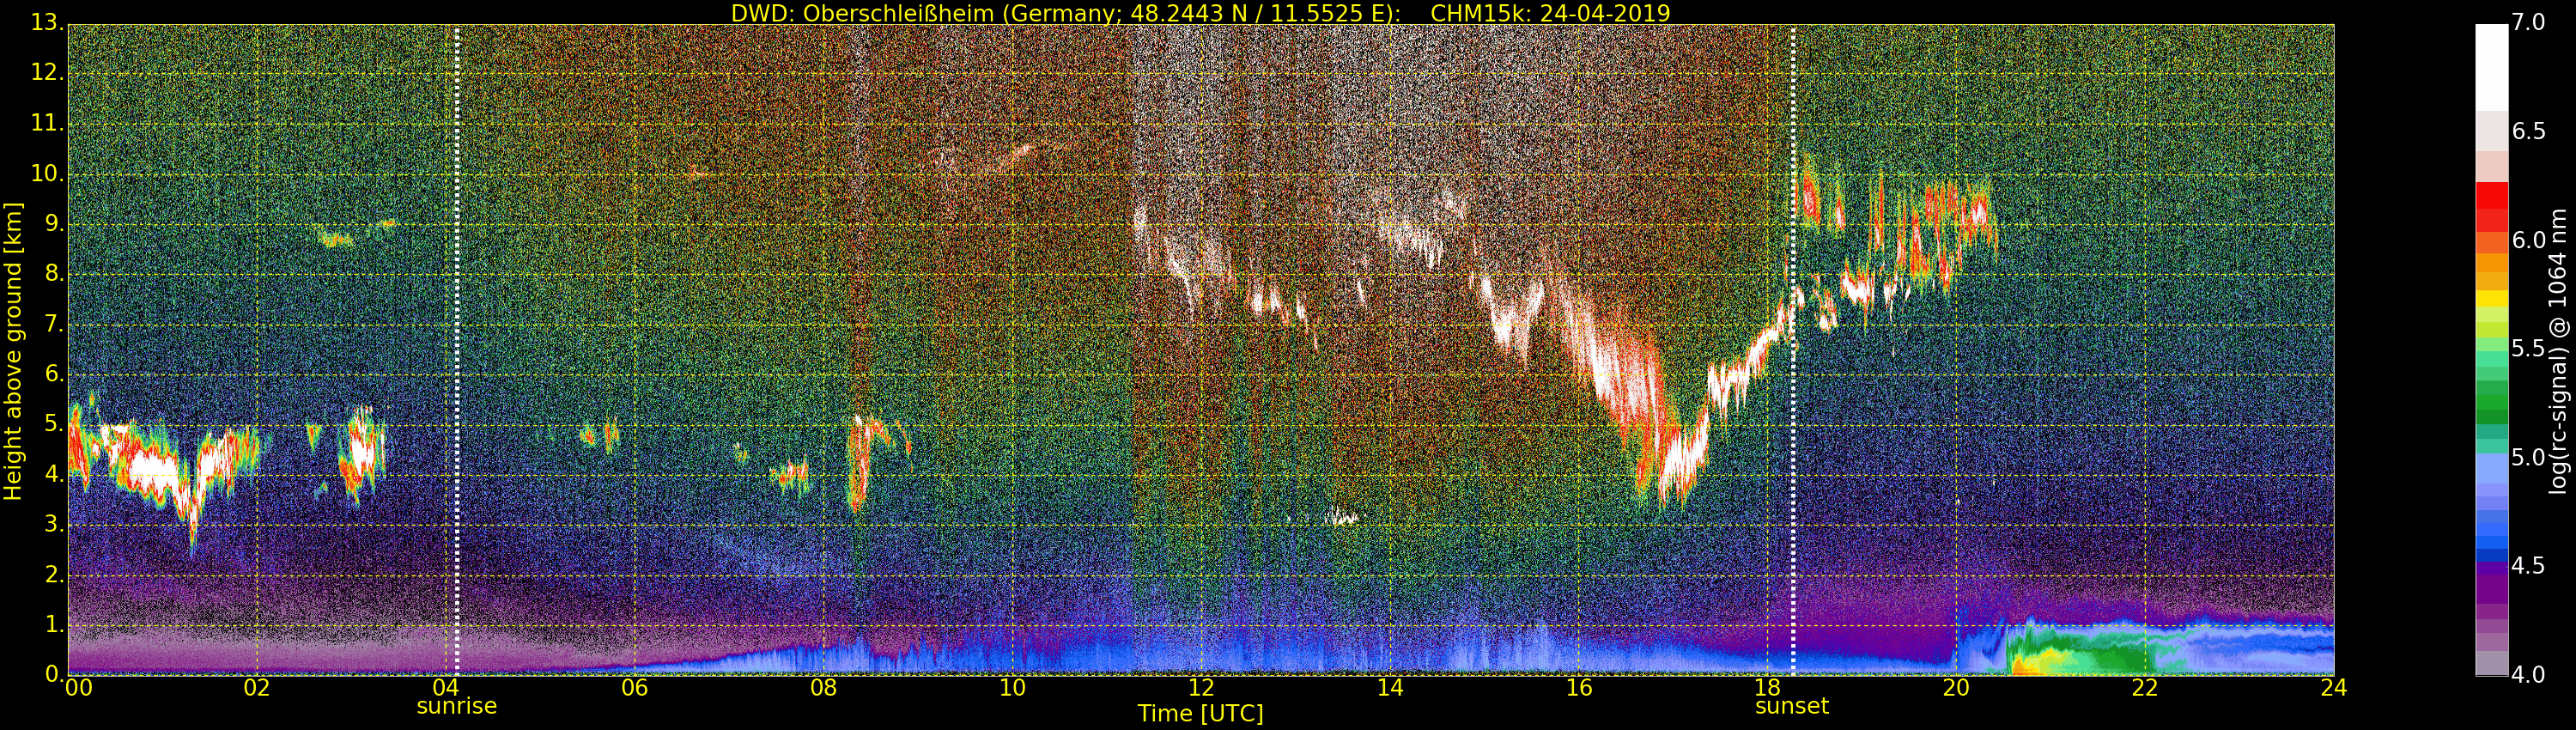Click the sunset label below the time axis
Viewport: 2576px width, 730px height.
(x=1792, y=706)
